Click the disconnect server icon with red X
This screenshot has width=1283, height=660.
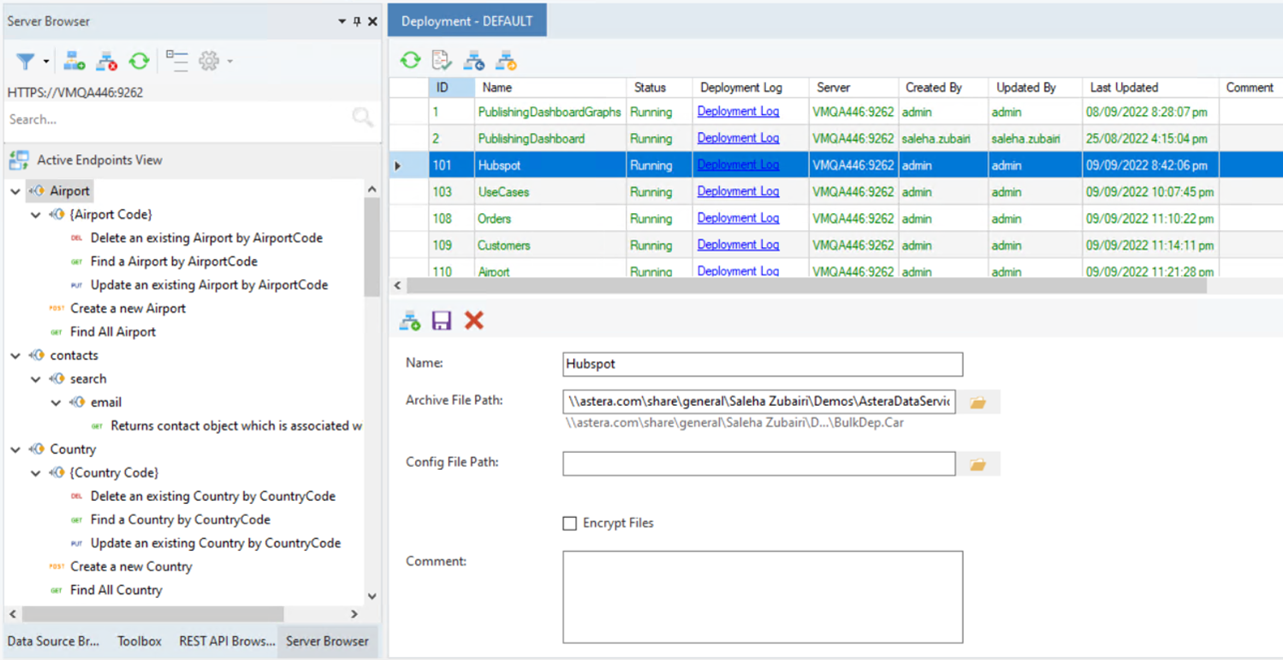(x=106, y=61)
